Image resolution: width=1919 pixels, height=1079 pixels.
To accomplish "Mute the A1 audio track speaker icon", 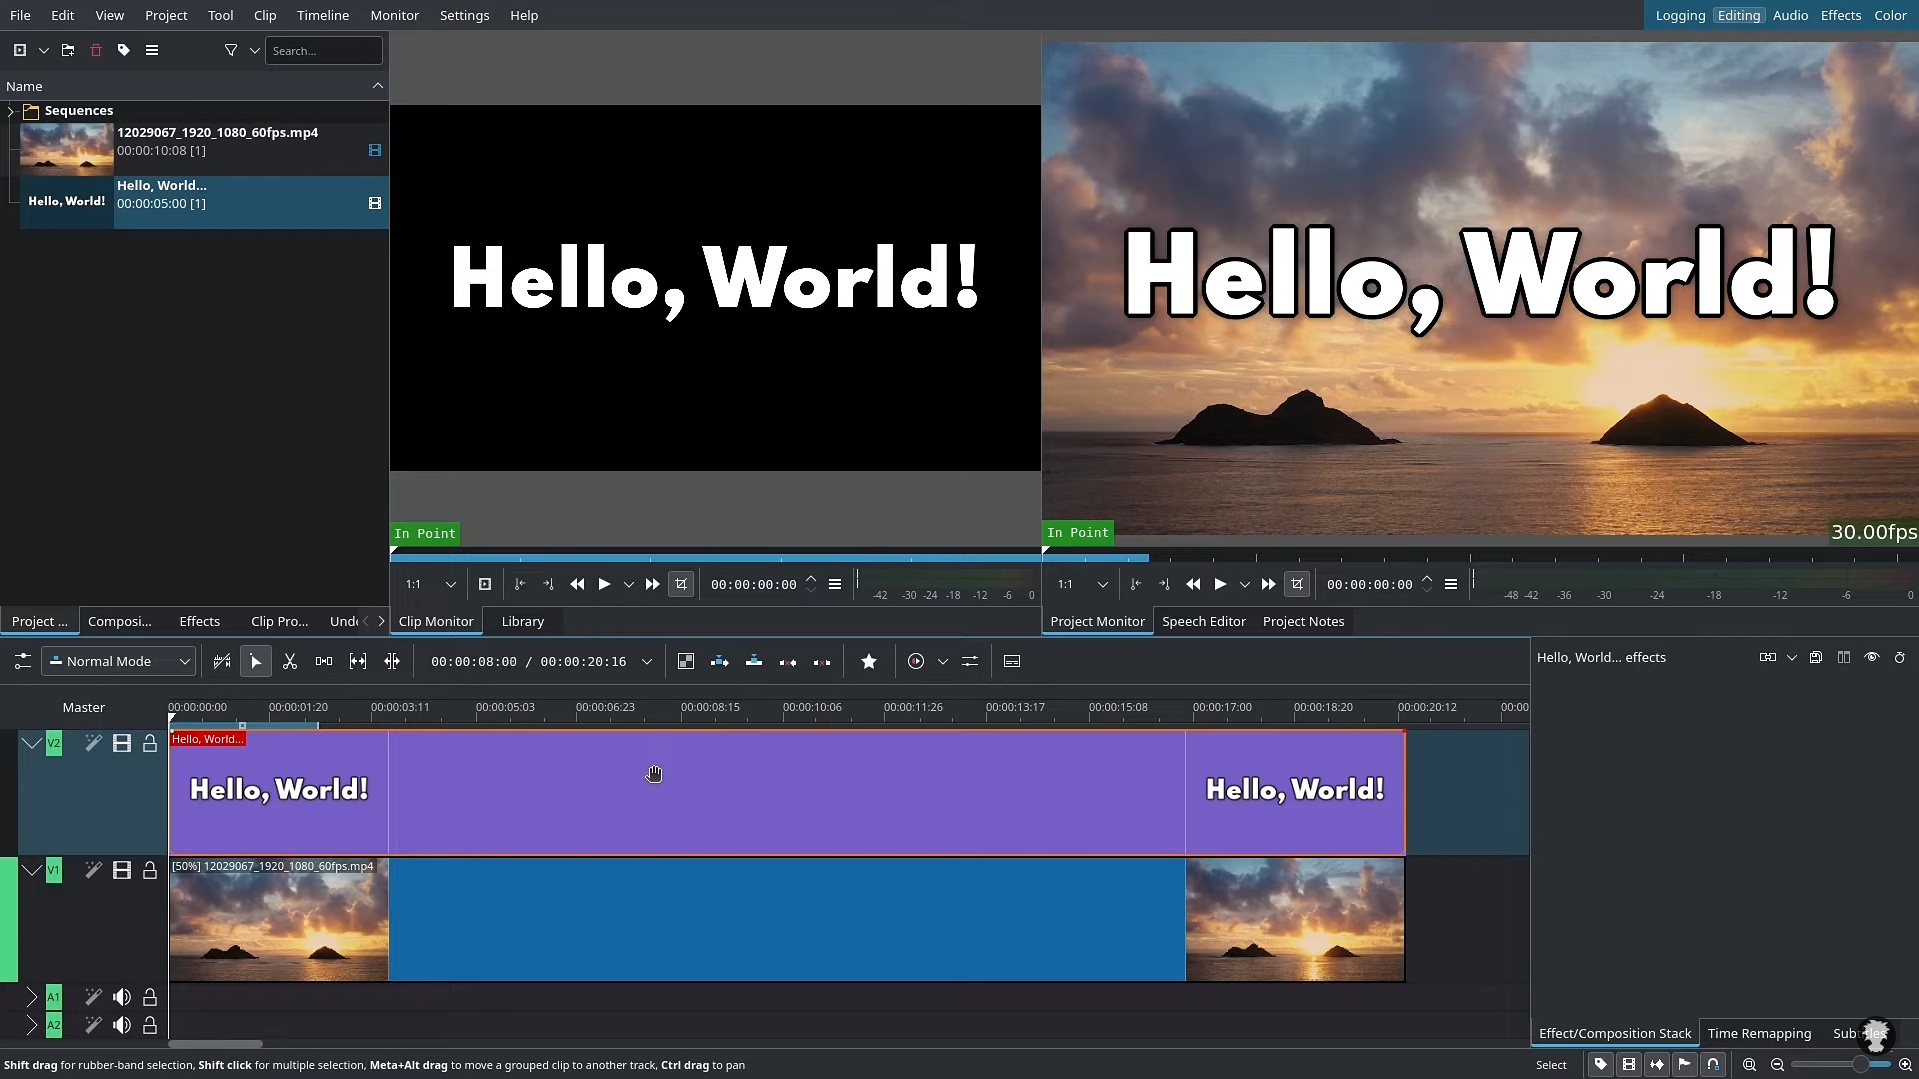I will pyautogui.click(x=122, y=996).
